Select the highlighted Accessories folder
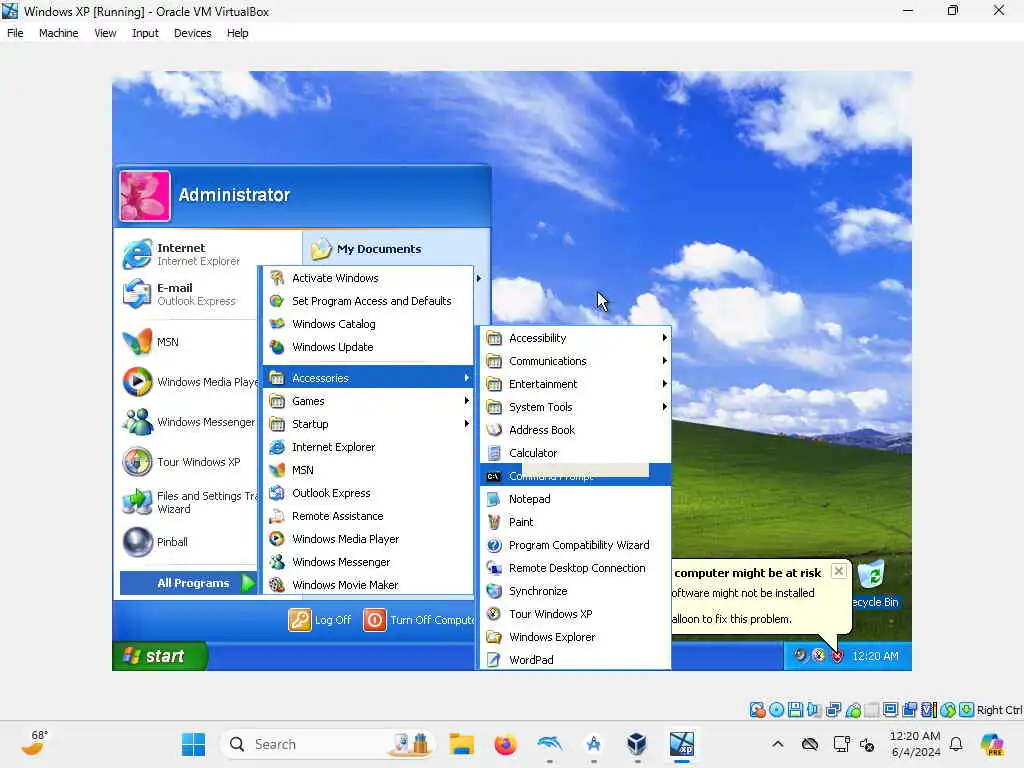The width and height of the screenshot is (1024, 768). click(368, 377)
